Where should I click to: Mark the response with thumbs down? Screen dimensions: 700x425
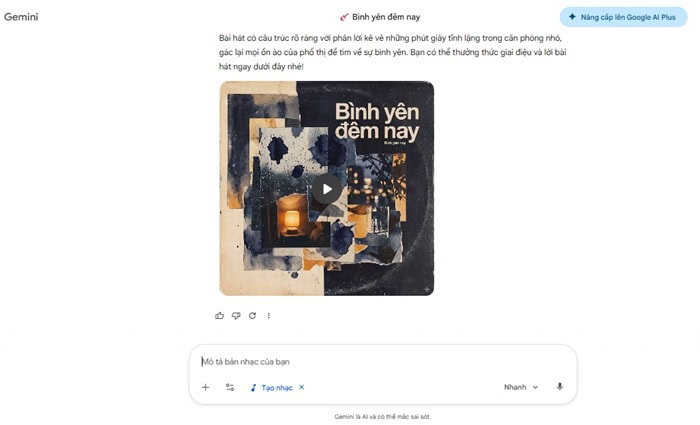tap(236, 316)
